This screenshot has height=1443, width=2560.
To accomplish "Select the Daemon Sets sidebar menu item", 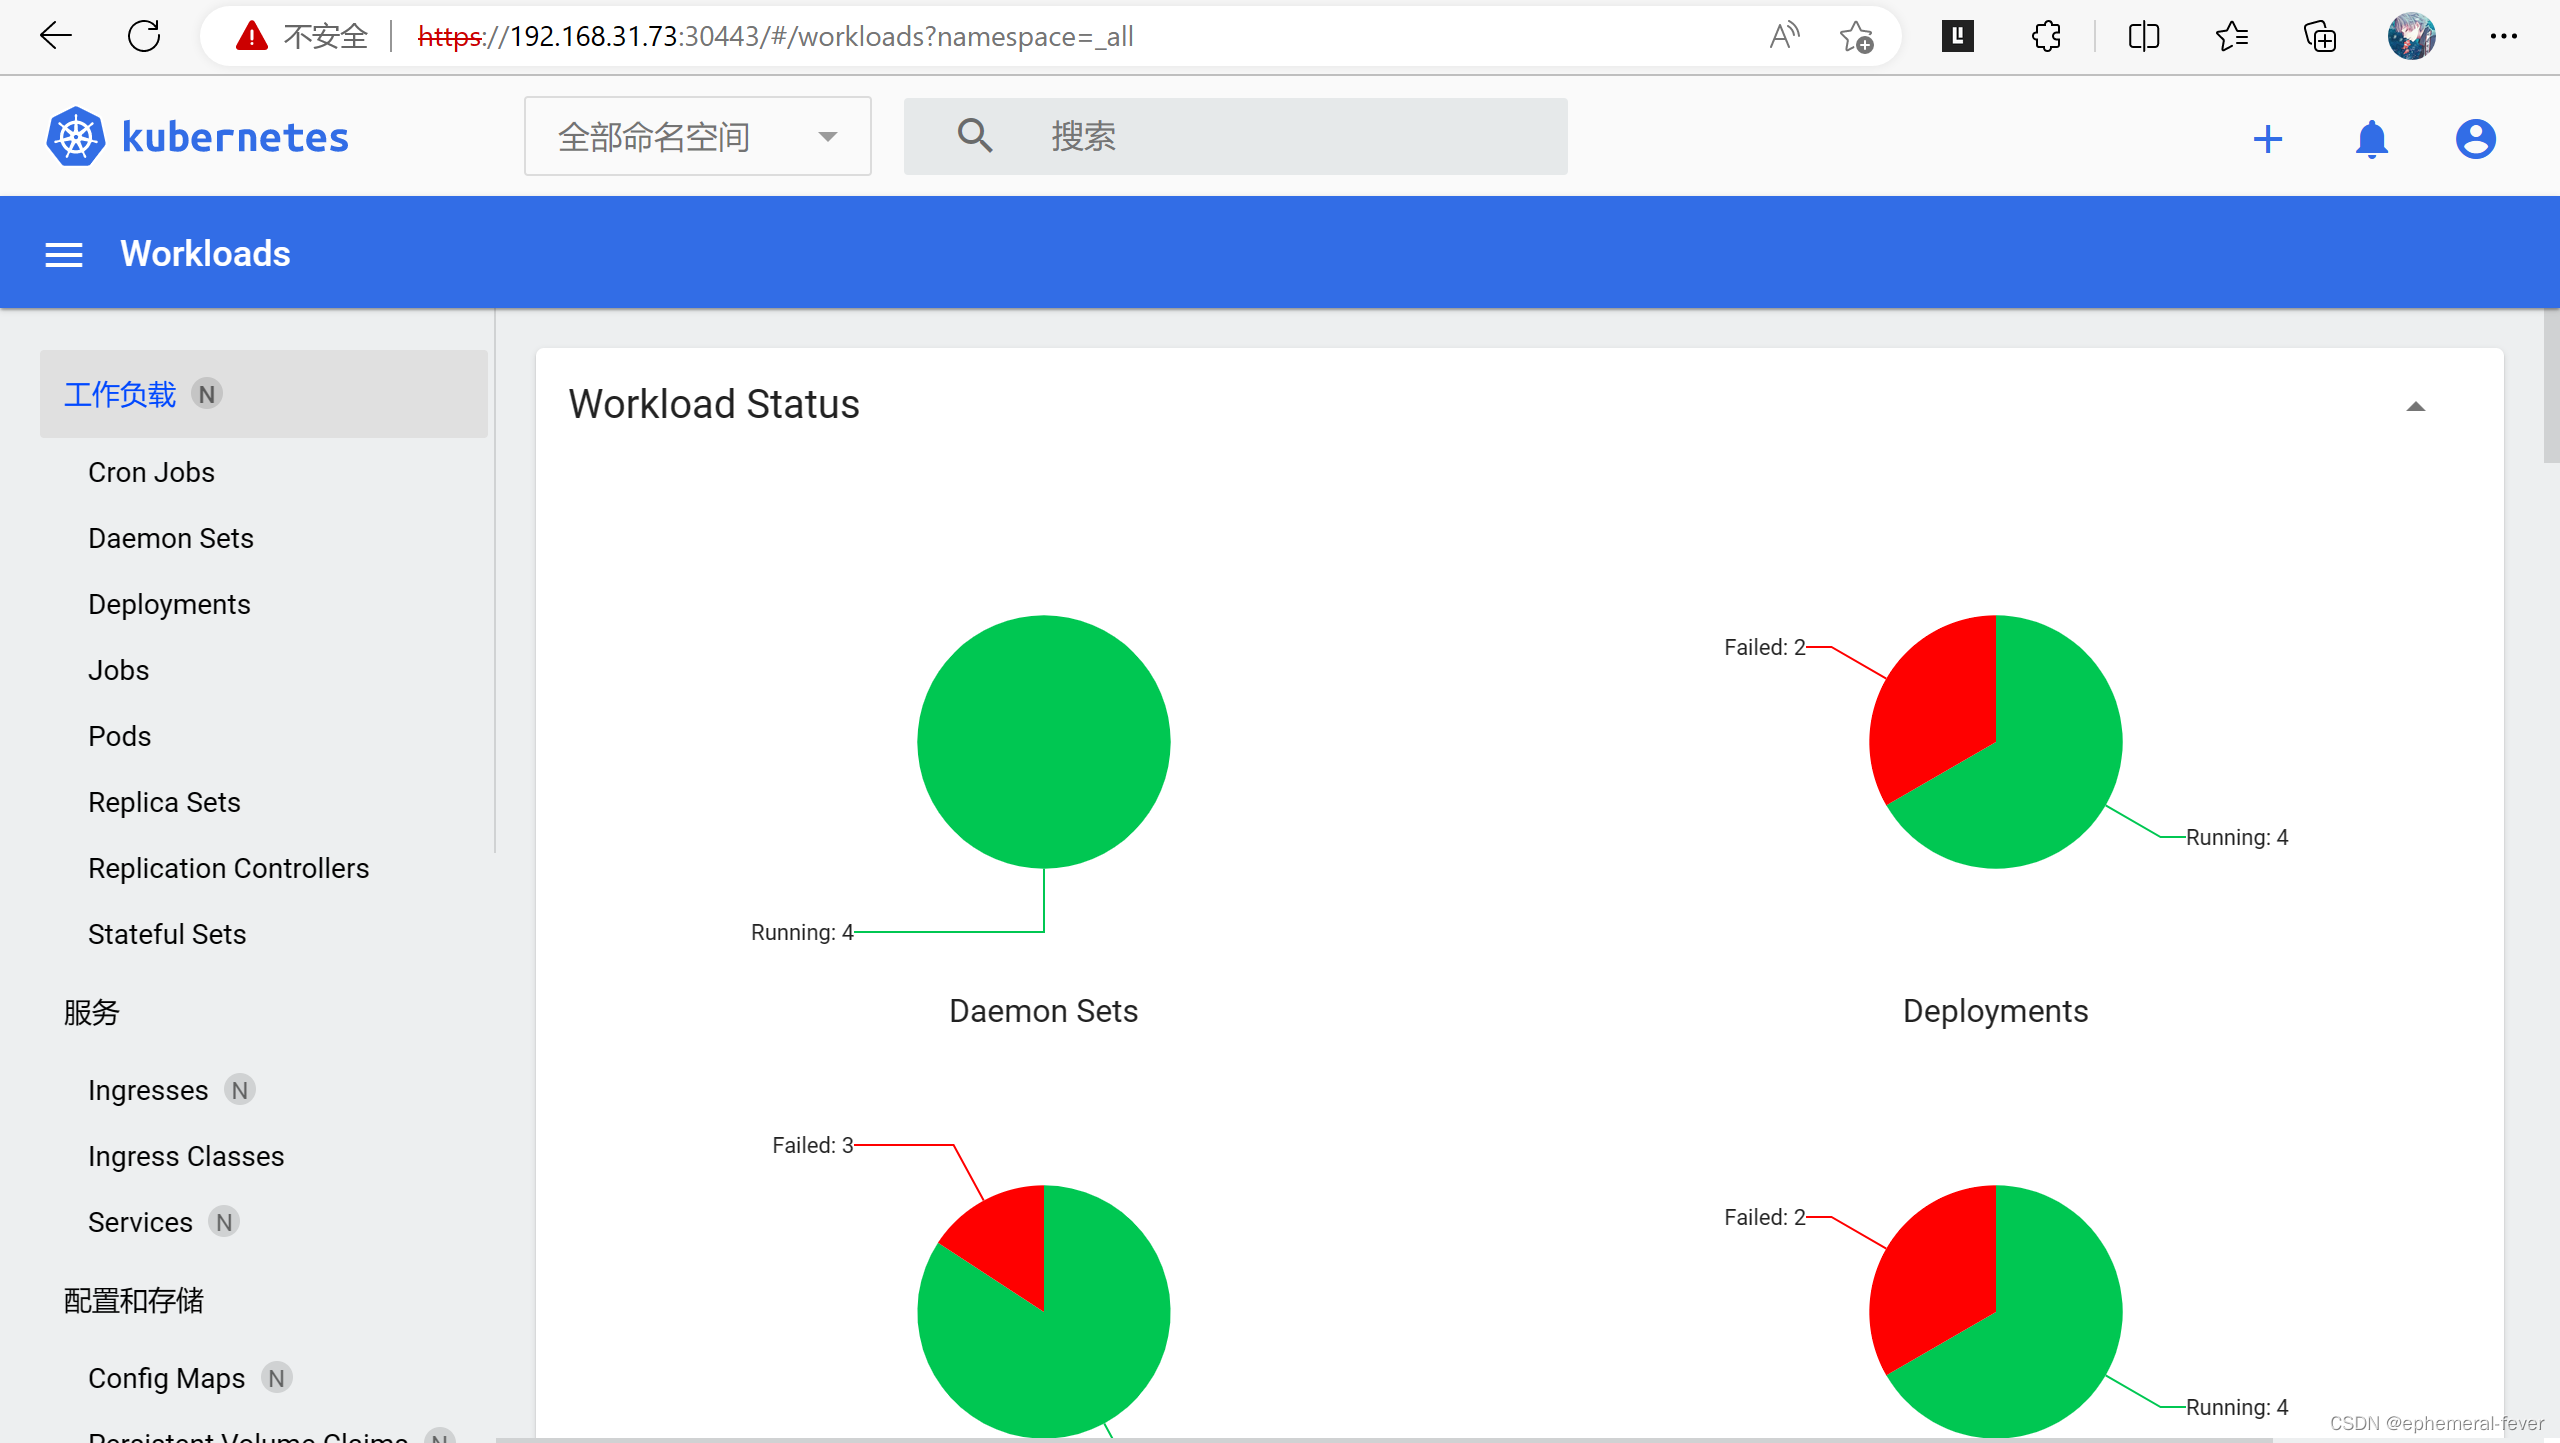I will click(171, 538).
